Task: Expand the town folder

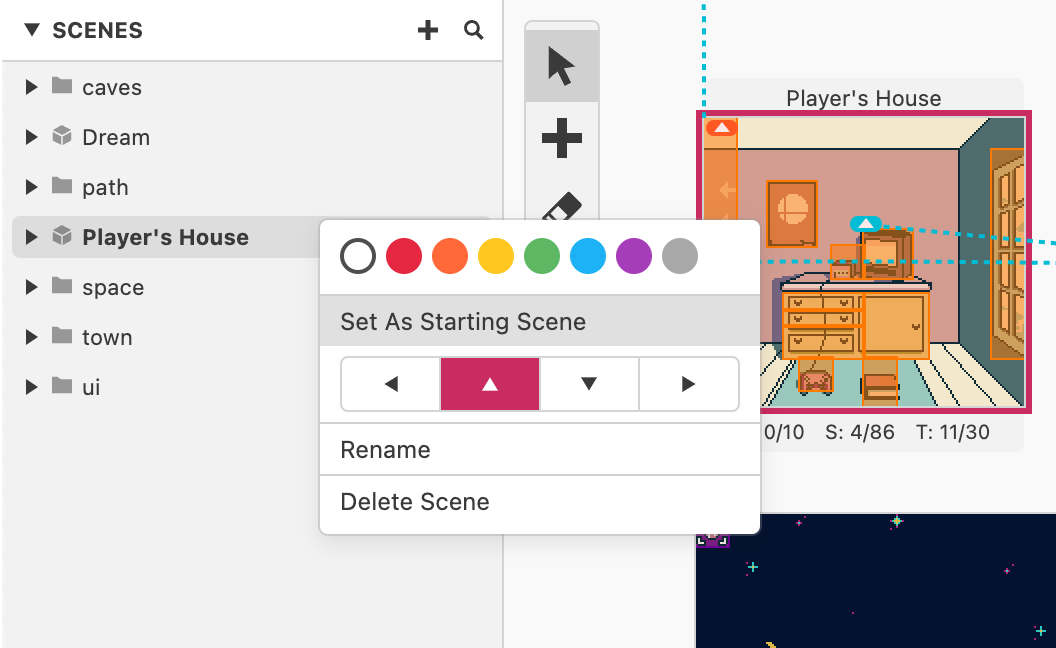Action: [x=32, y=337]
